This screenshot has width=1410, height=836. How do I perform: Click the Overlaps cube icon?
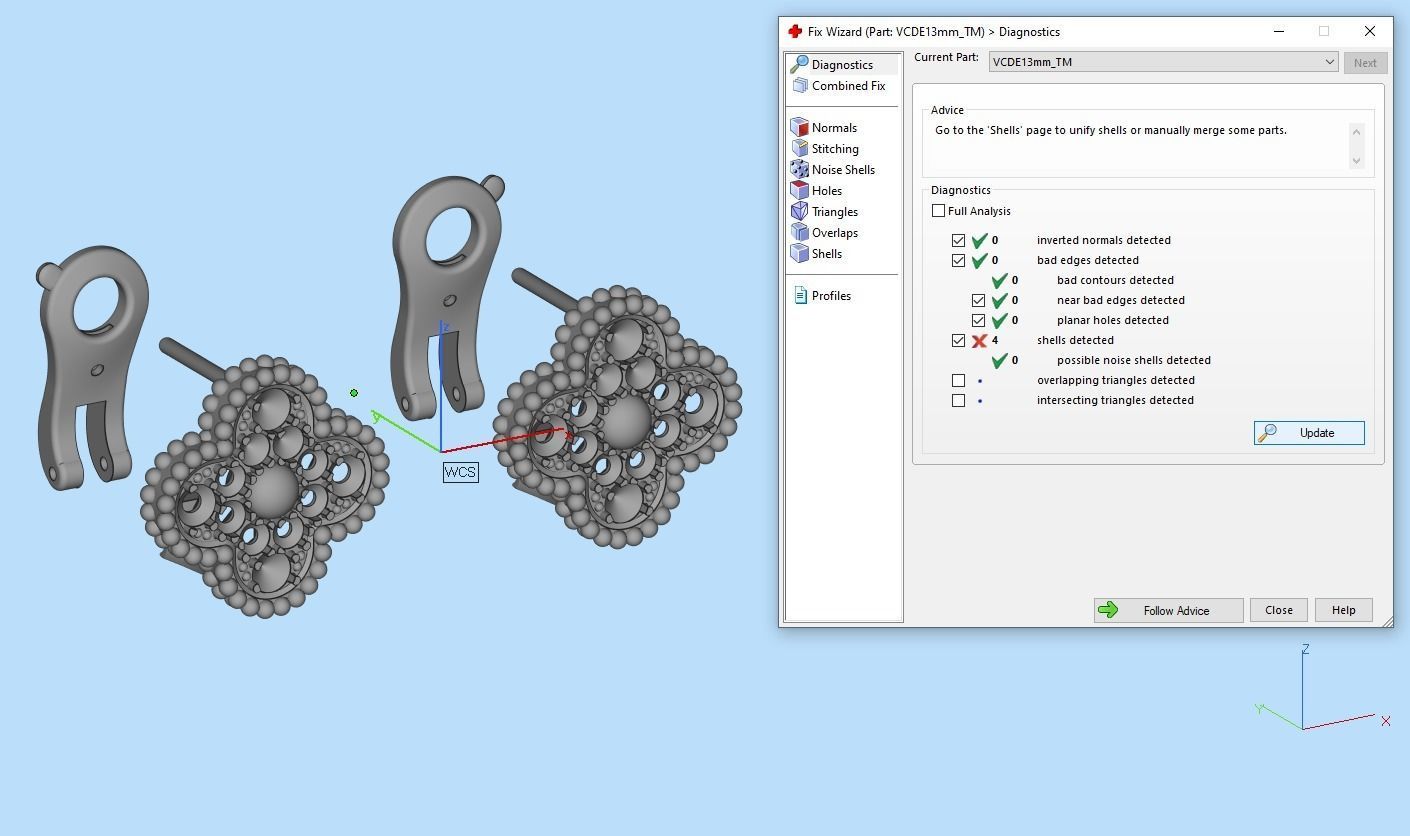tap(799, 232)
